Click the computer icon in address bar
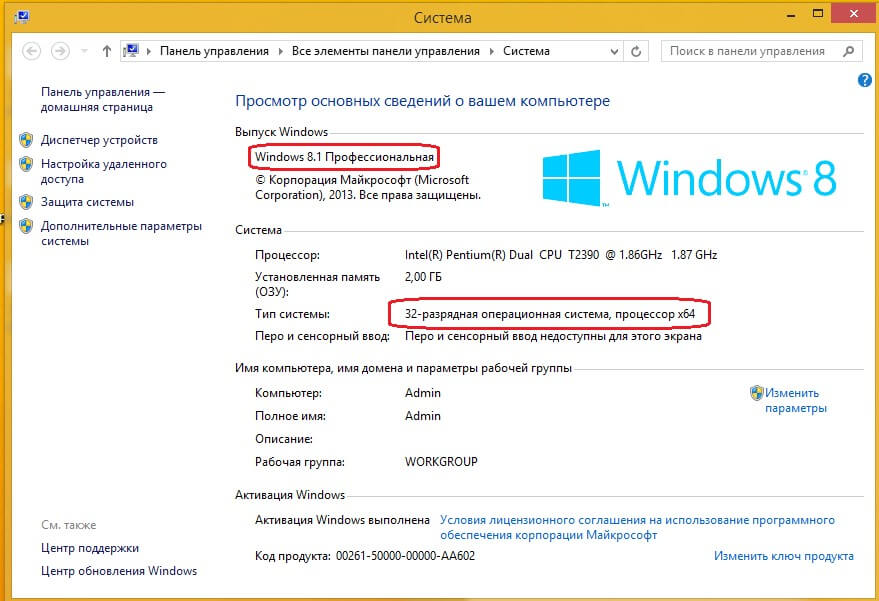 pos(131,51)
